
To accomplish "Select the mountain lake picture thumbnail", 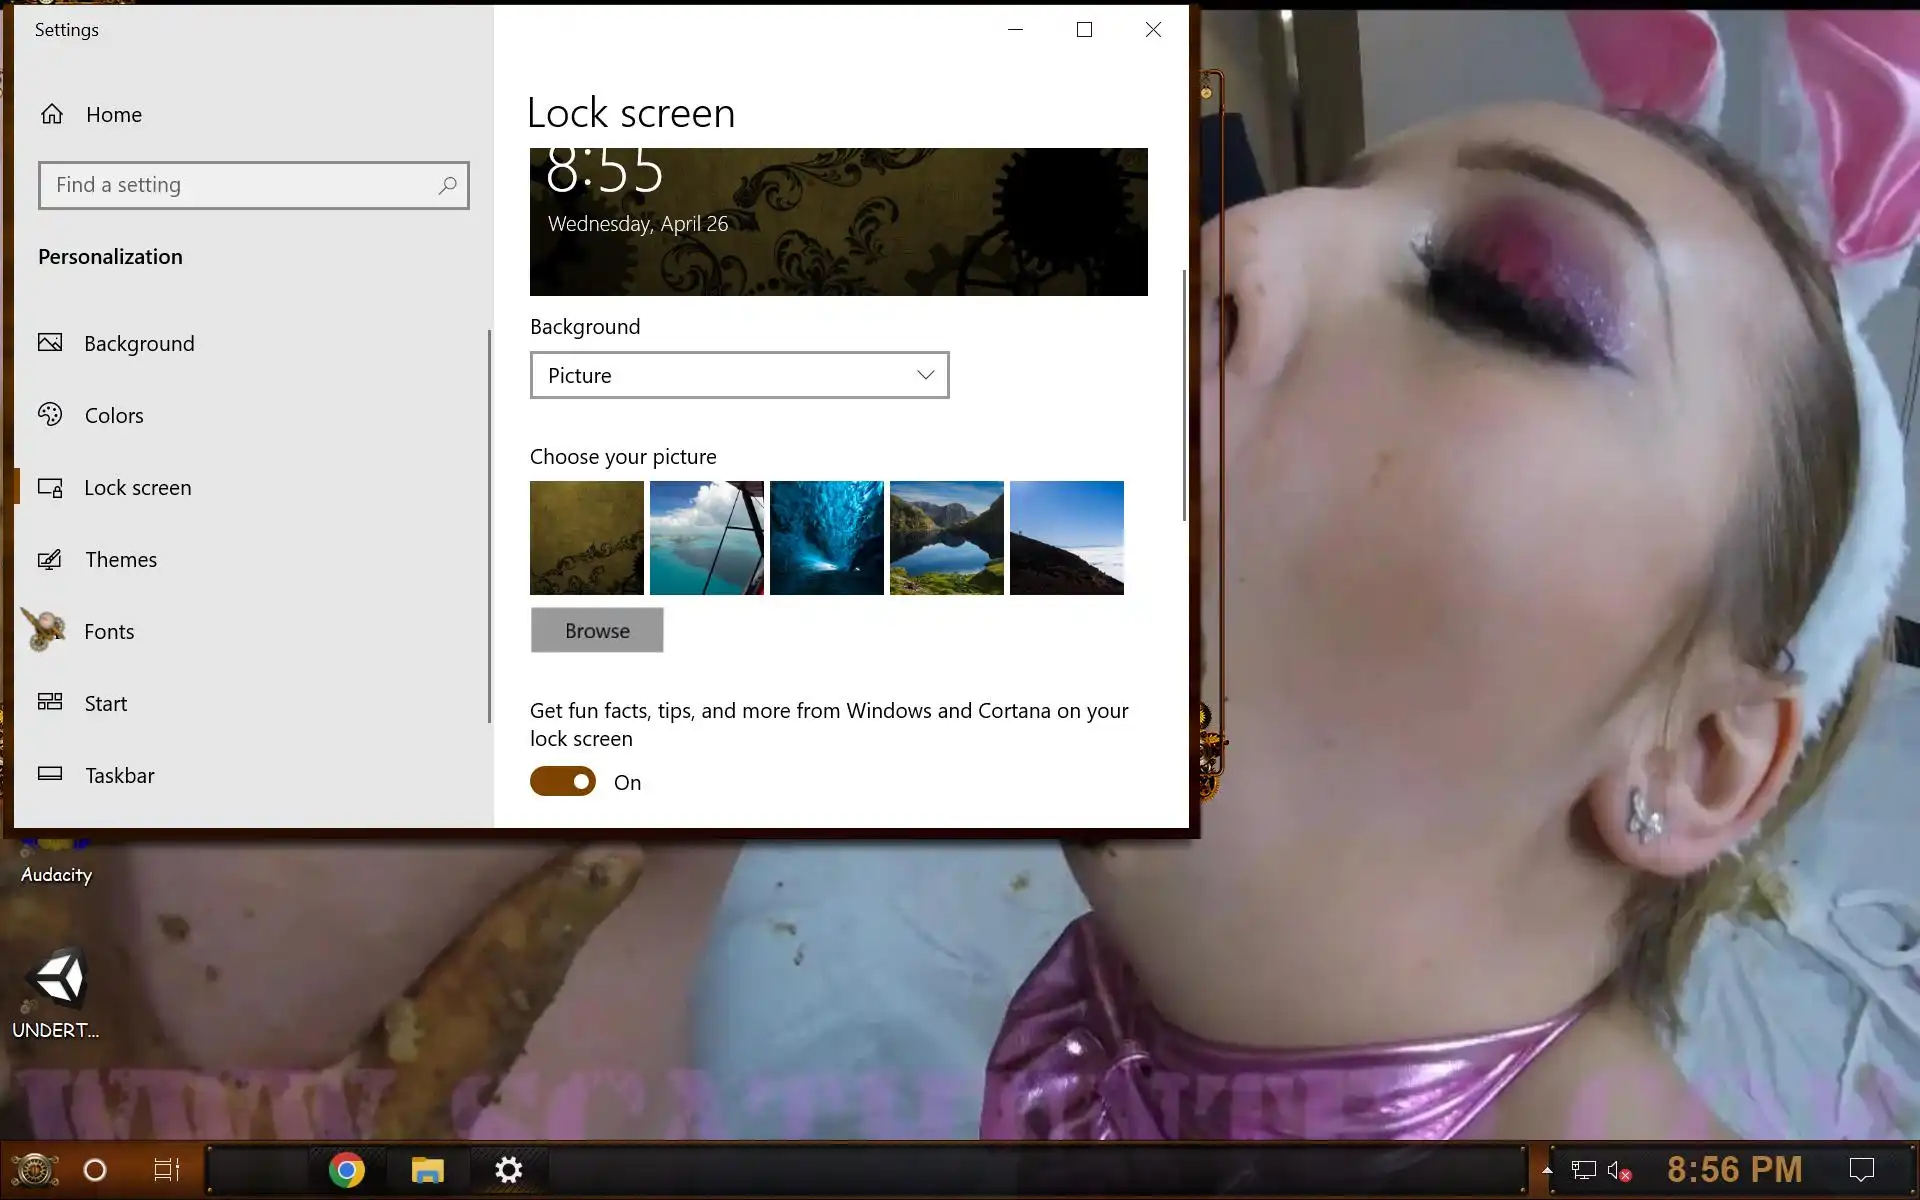I will click(x=947, y=538).
